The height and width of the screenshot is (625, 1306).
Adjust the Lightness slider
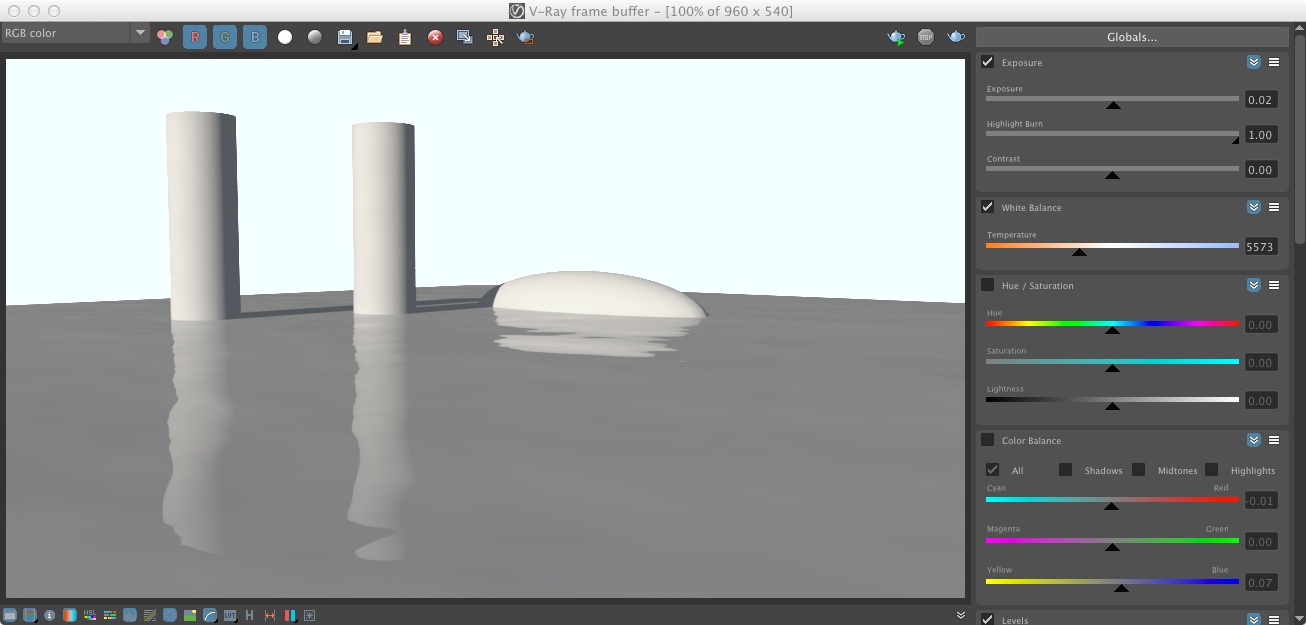1112,401
